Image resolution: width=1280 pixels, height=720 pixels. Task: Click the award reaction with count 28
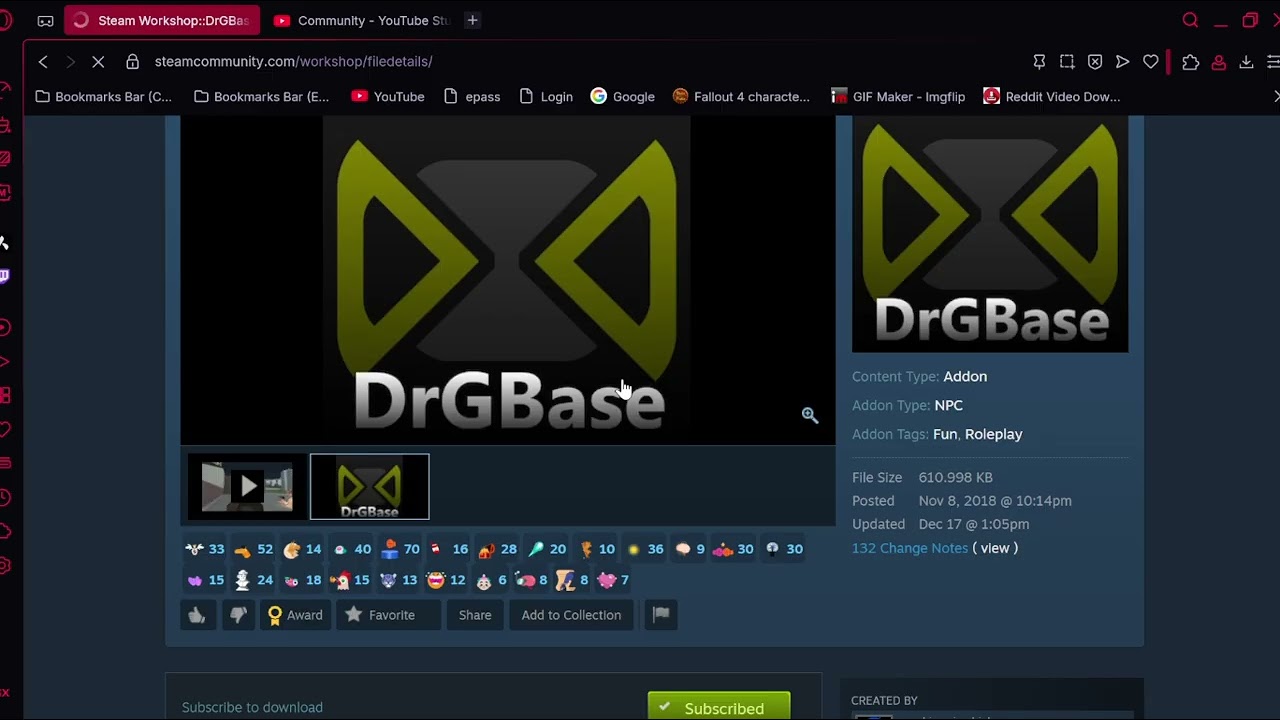498,549
